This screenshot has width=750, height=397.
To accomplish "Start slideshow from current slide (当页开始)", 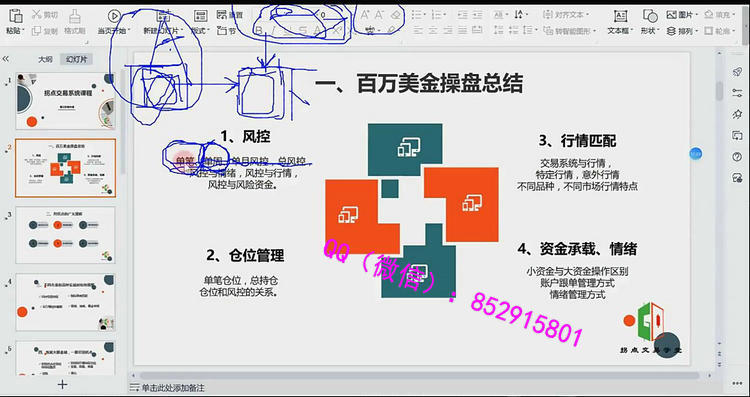I will (114, 22).
